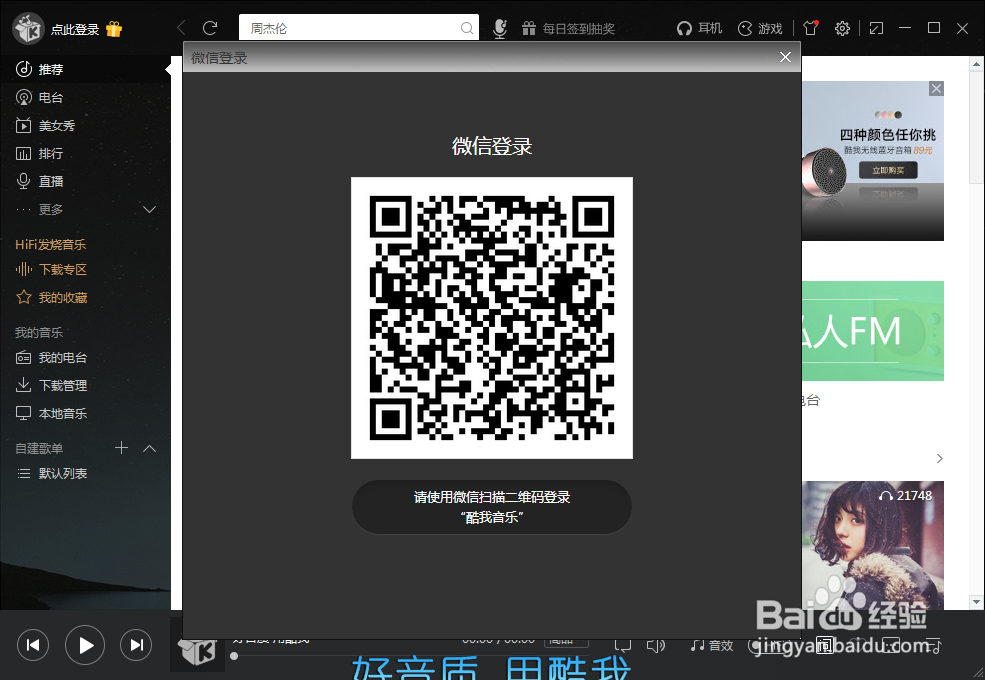Activate the microphone song recognition icon

500,28
